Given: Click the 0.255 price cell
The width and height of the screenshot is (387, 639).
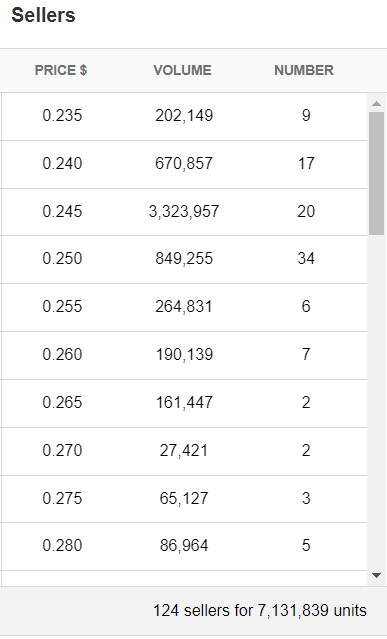Looking at the screenshot, I should (x=62, y=306).
